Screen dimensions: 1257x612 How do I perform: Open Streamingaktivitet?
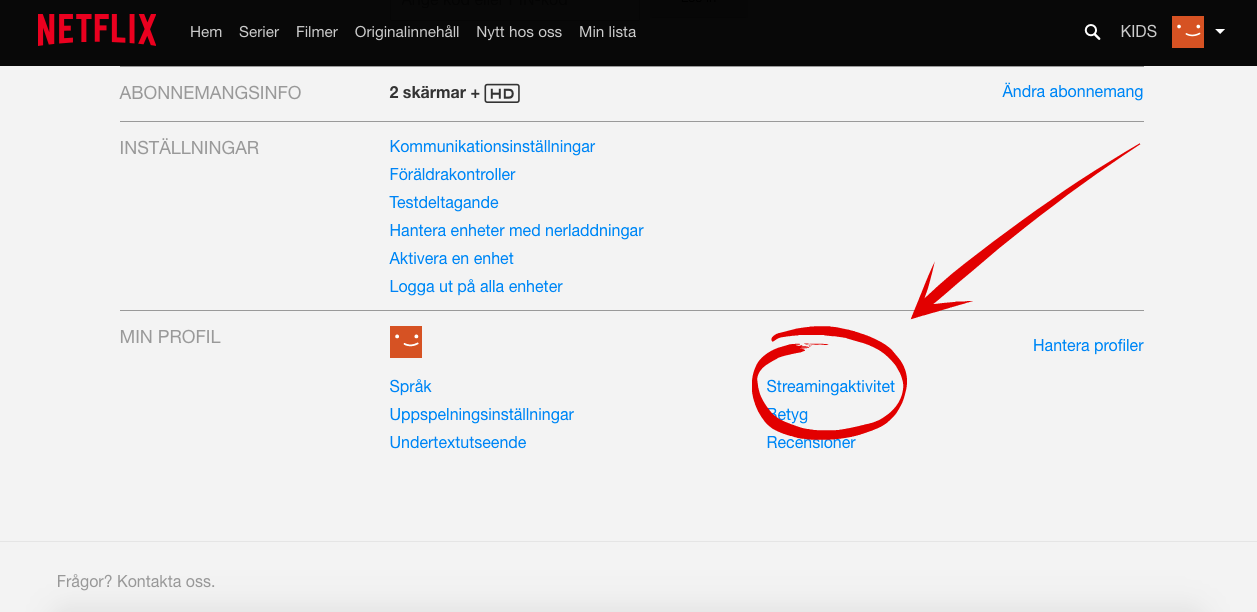[831, 386]
